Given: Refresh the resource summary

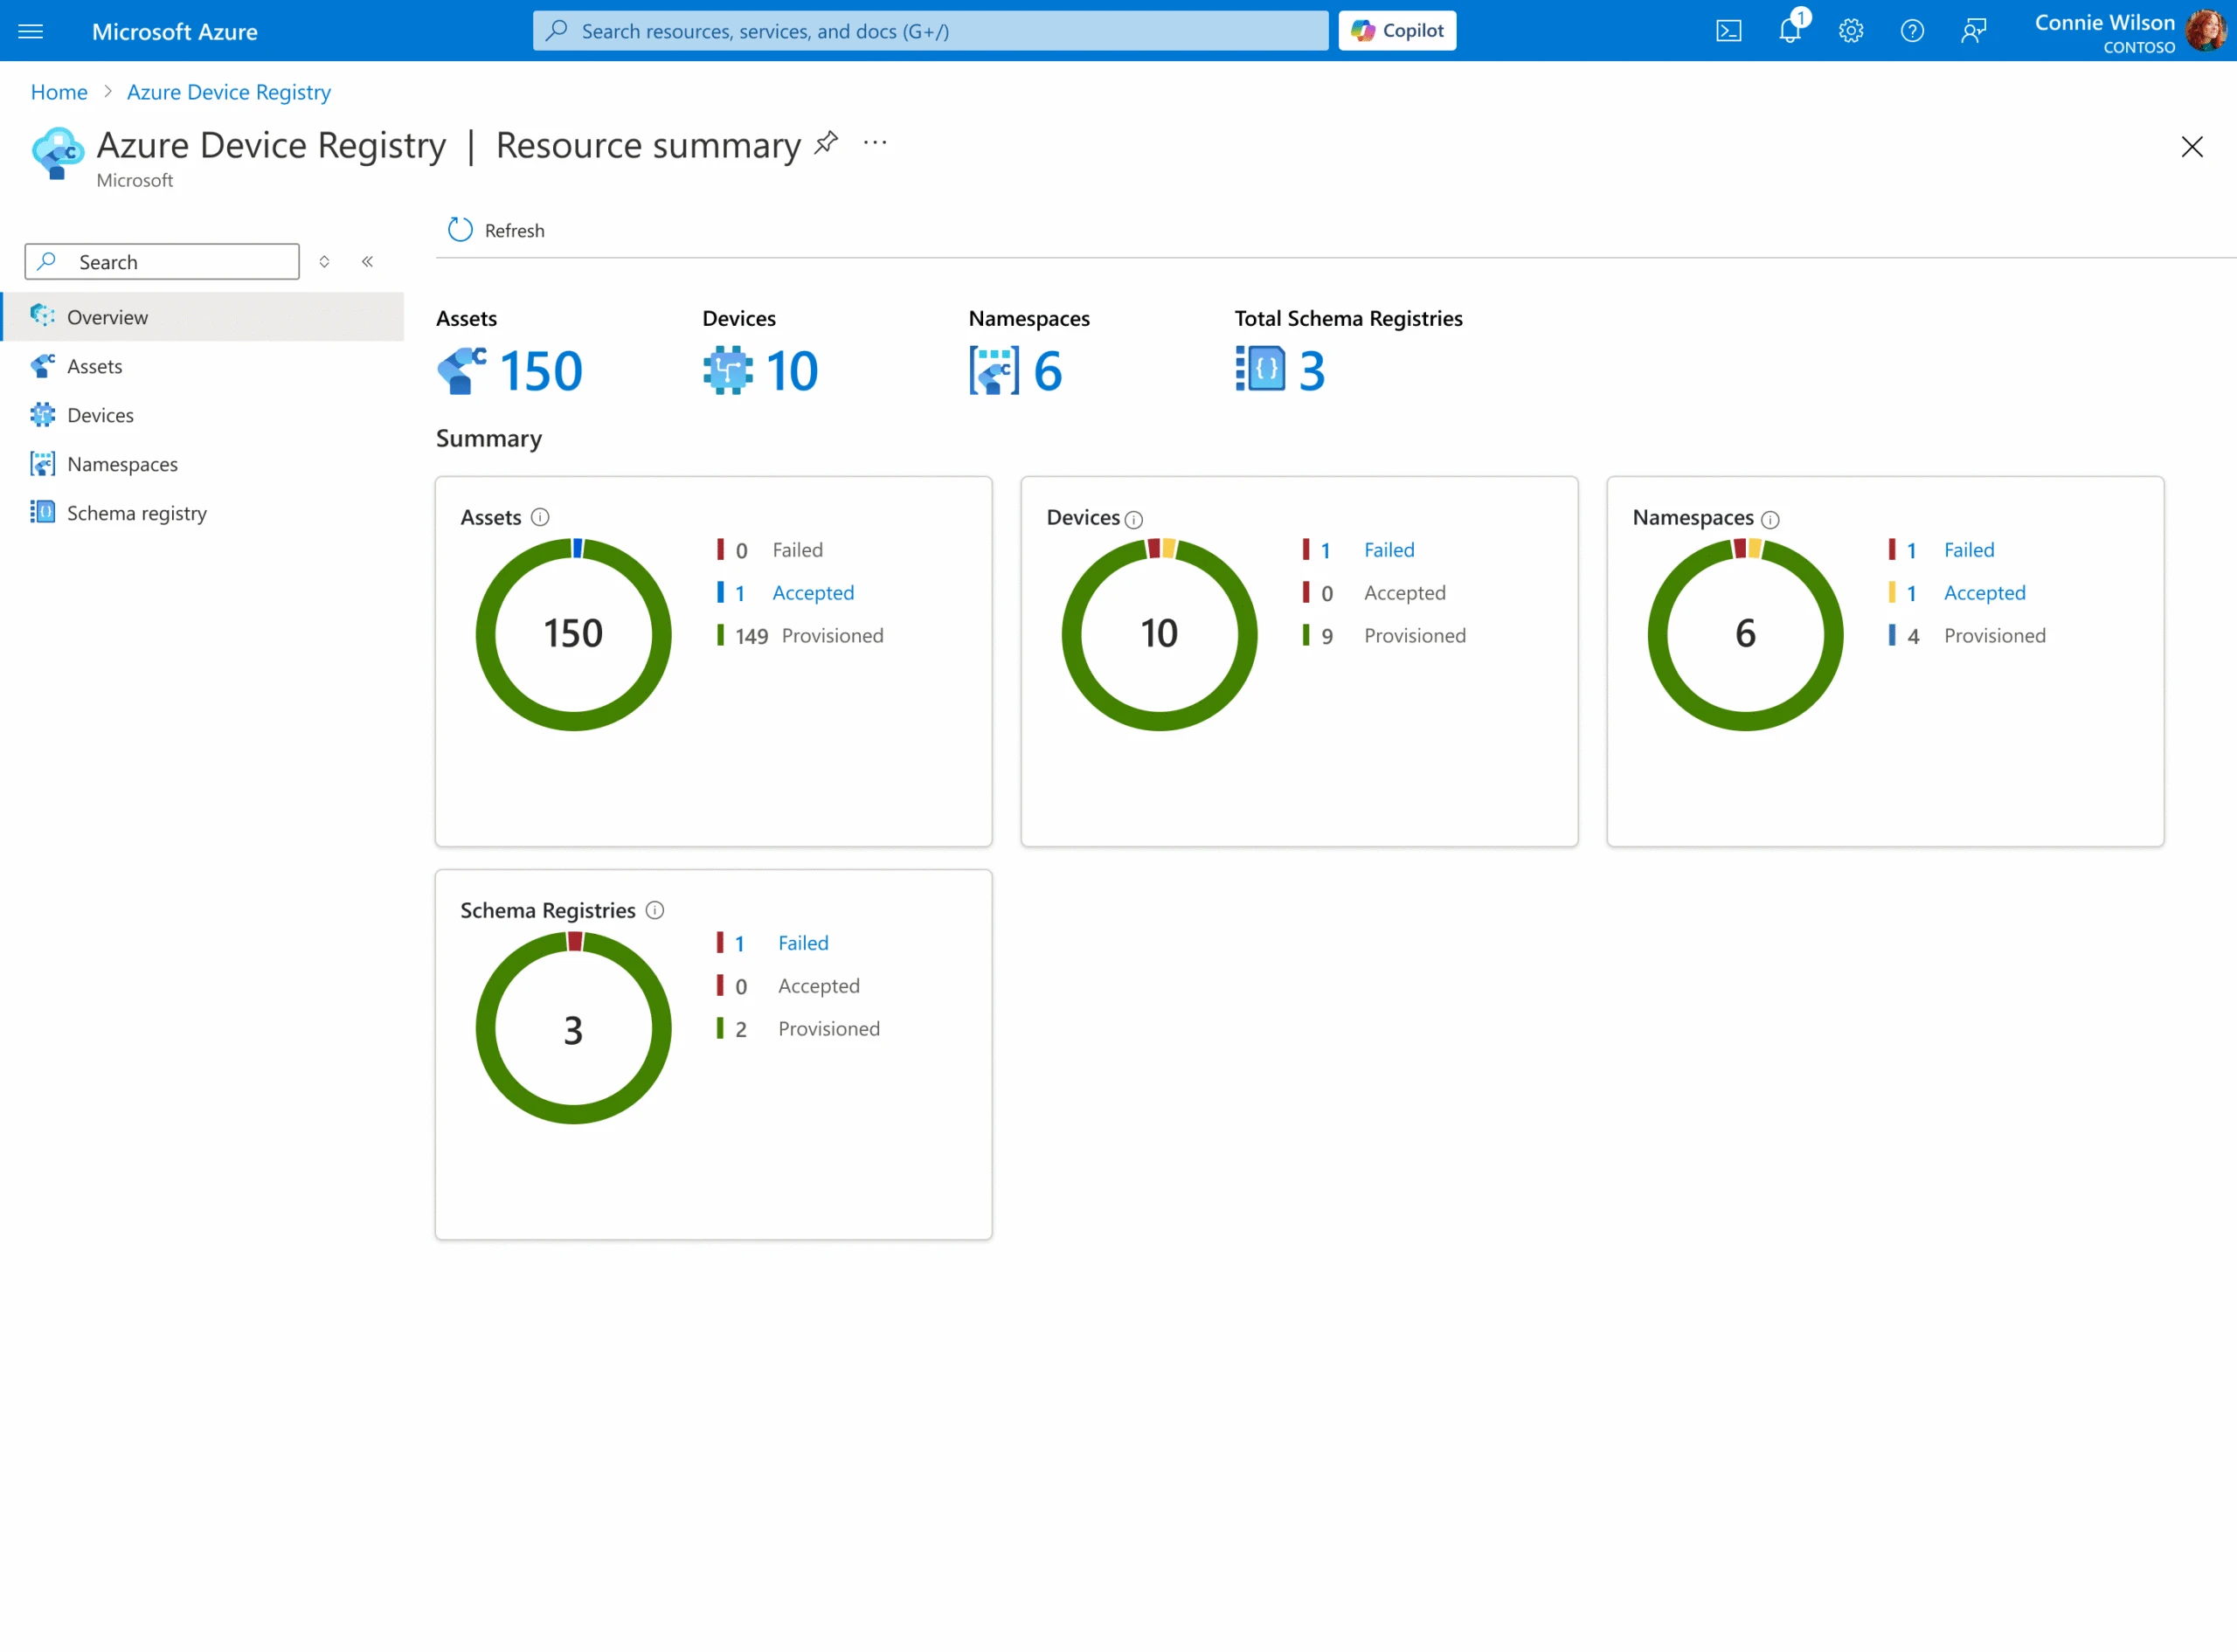Looking at the screenshot, I should pyautogui.click(x=497, y=229).
